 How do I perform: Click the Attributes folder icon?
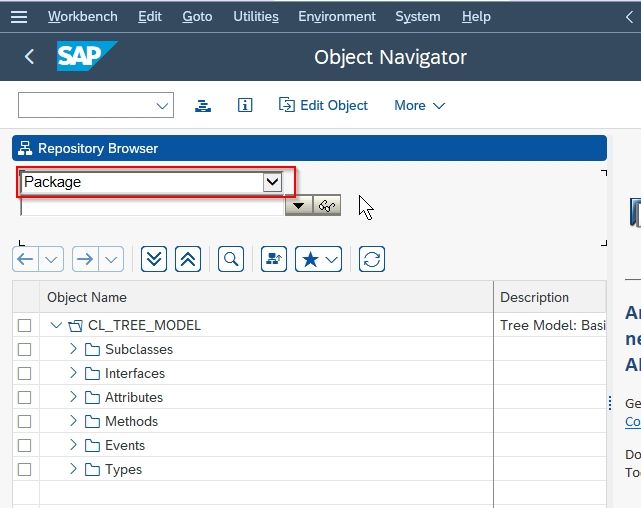[x=92, y=398]
